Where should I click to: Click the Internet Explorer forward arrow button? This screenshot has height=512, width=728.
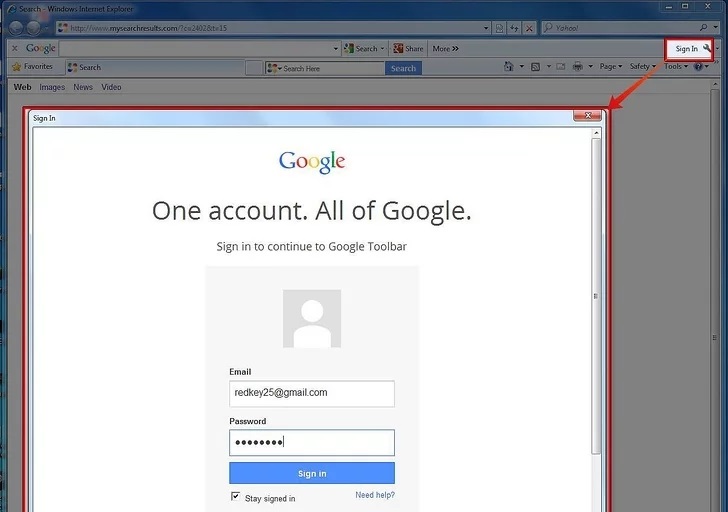[33, 28]
